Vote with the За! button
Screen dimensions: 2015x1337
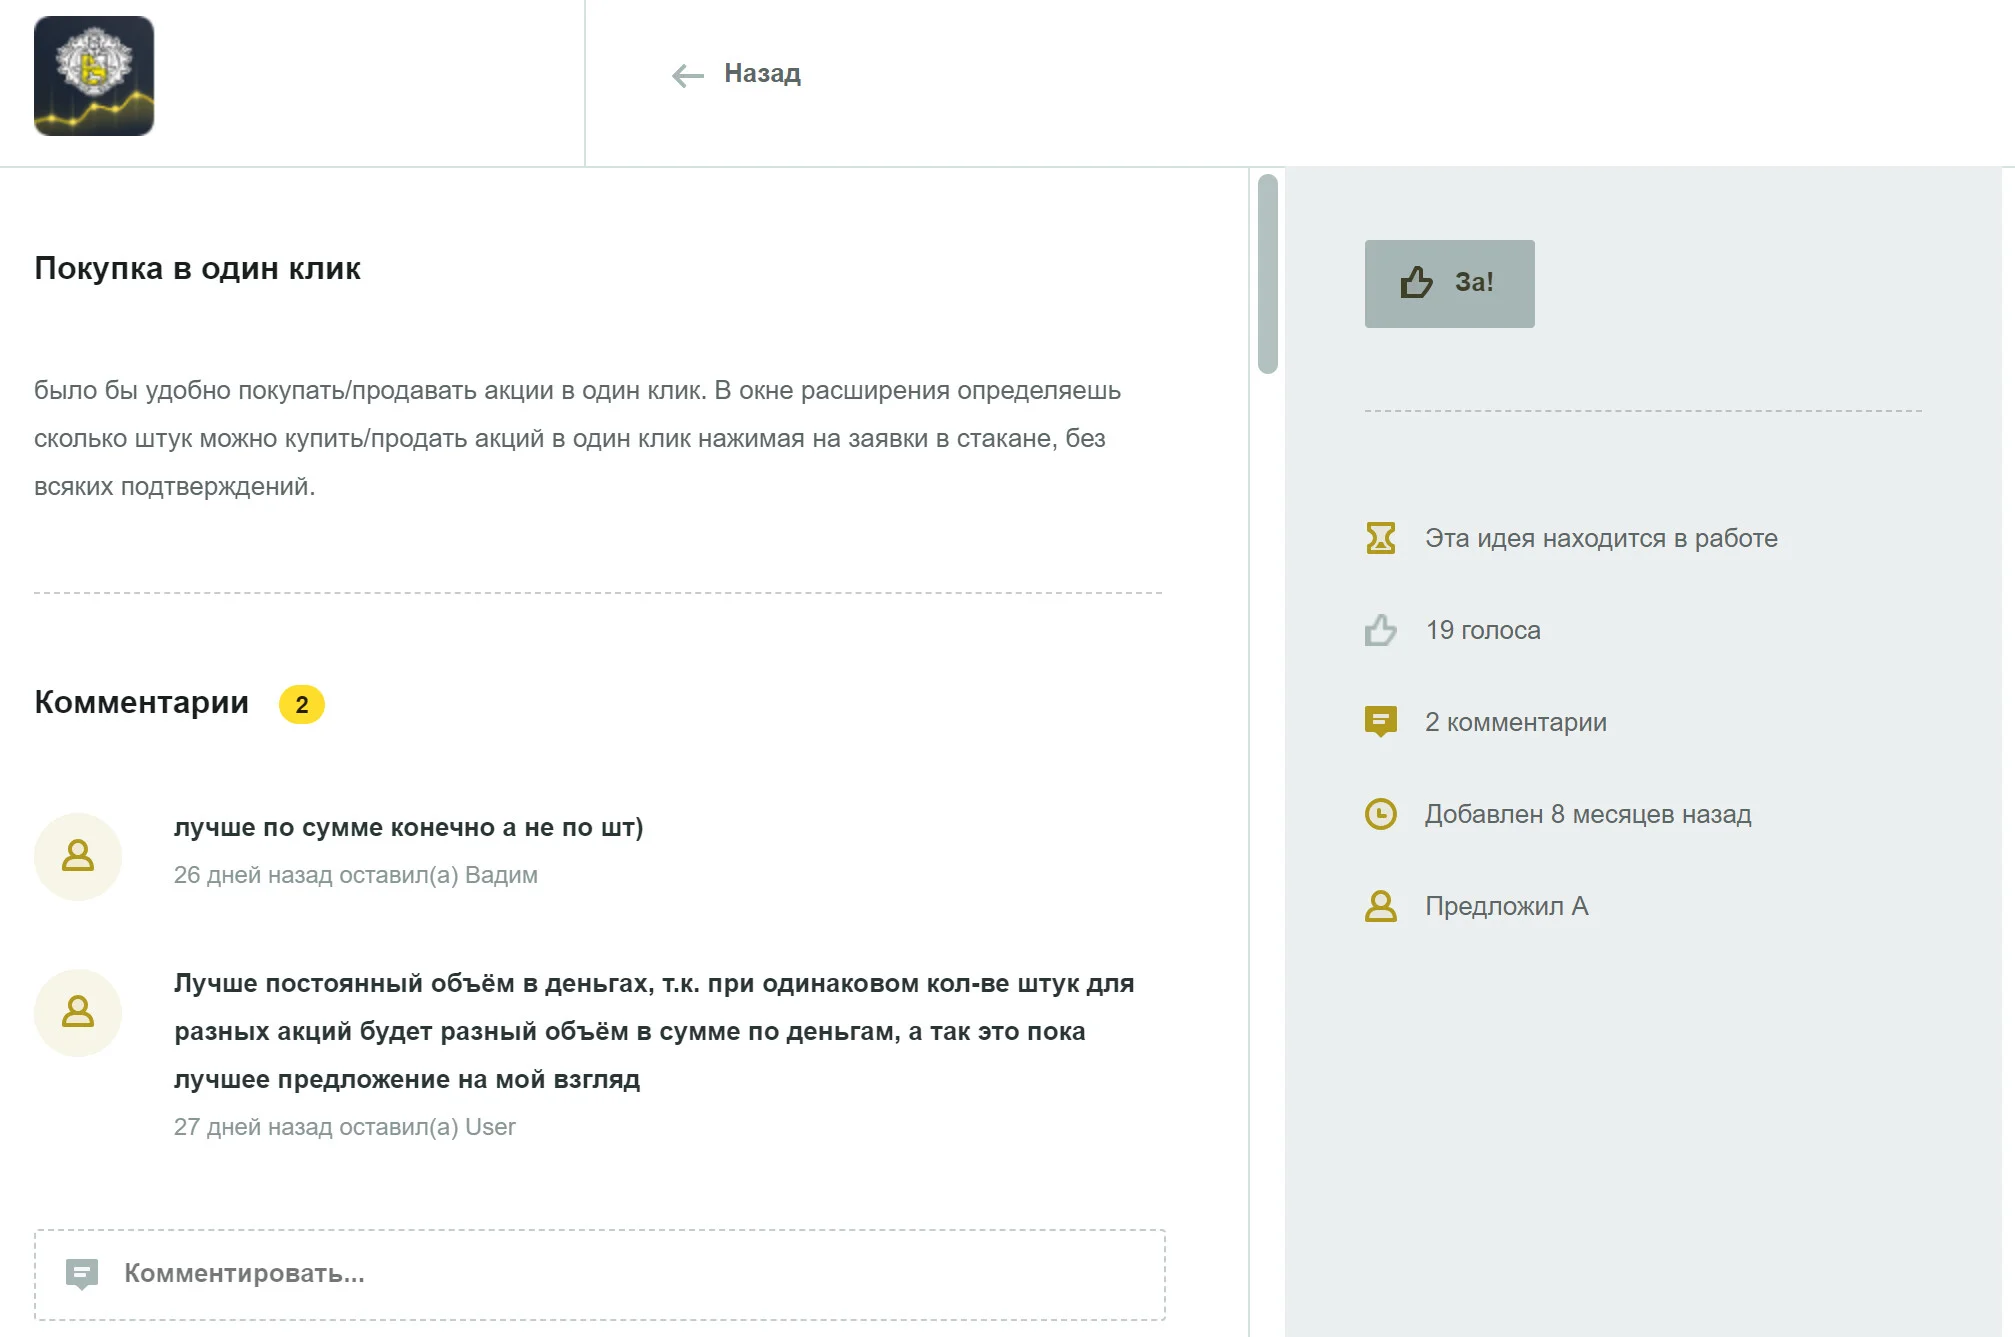click(x=1449, y=283)
